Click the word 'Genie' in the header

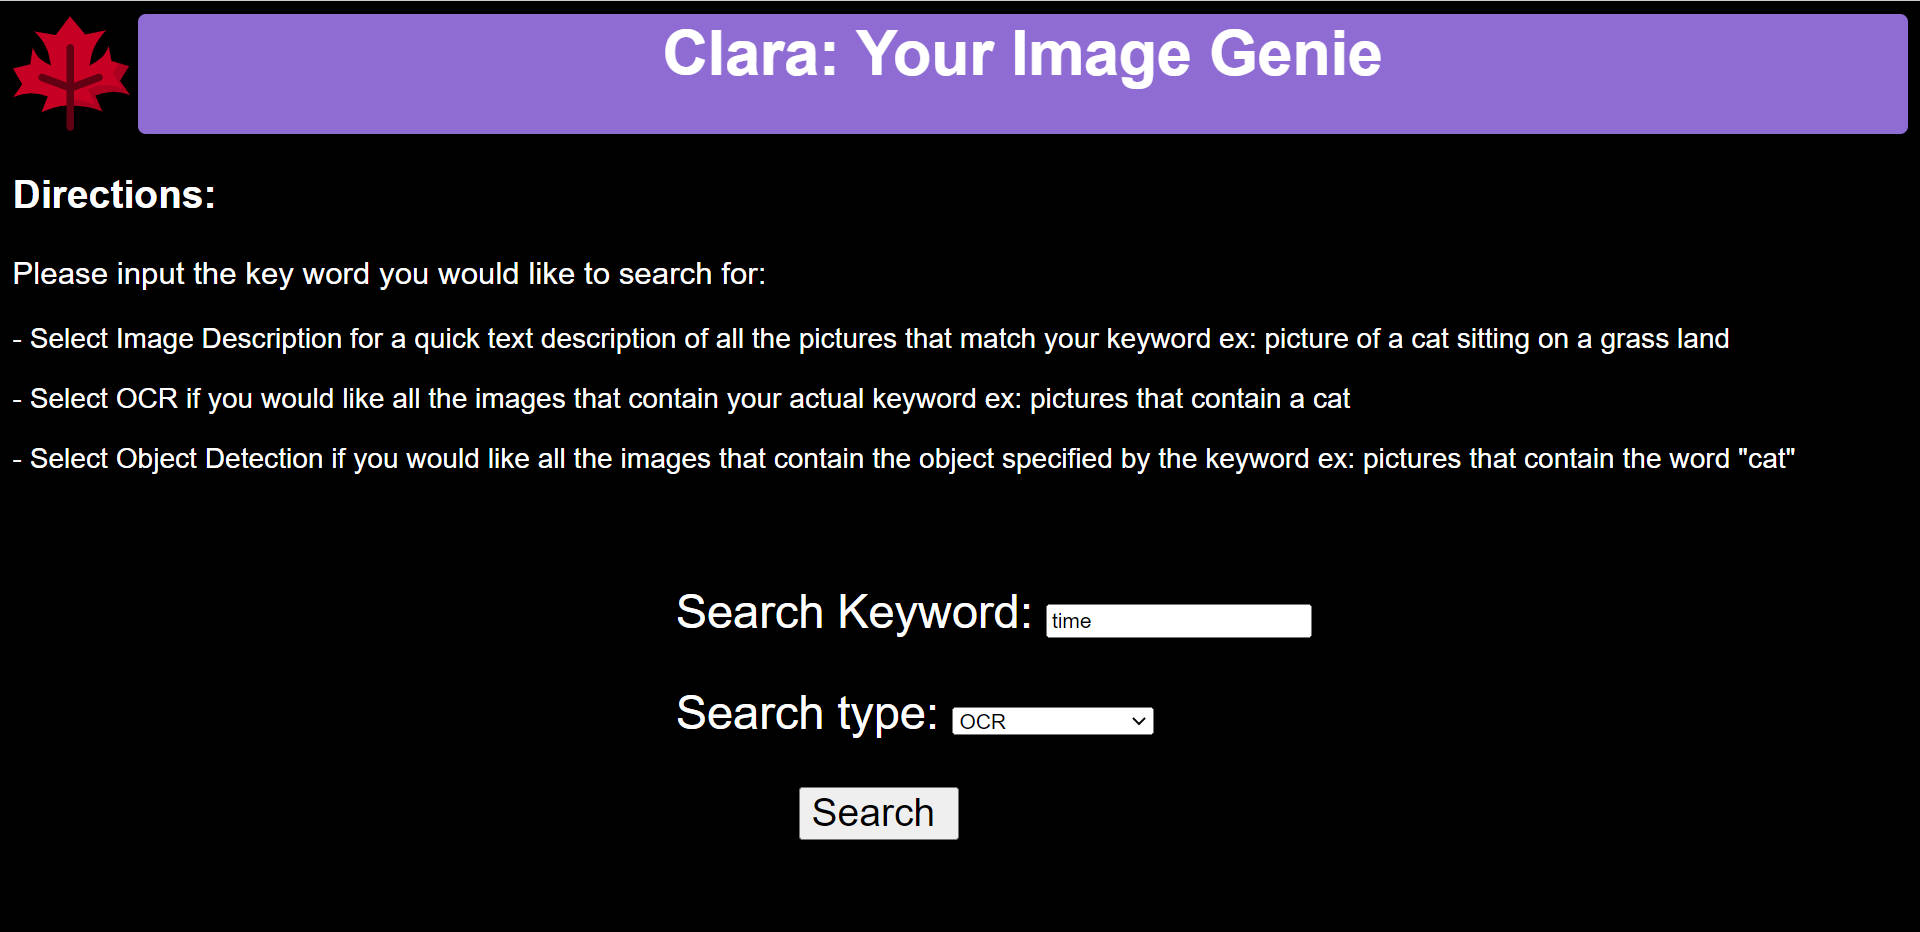tap(1295, 53)
